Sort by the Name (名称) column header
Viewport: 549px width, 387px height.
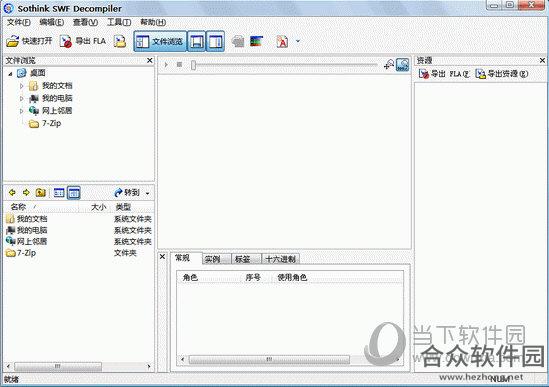[x=41, y=207]
